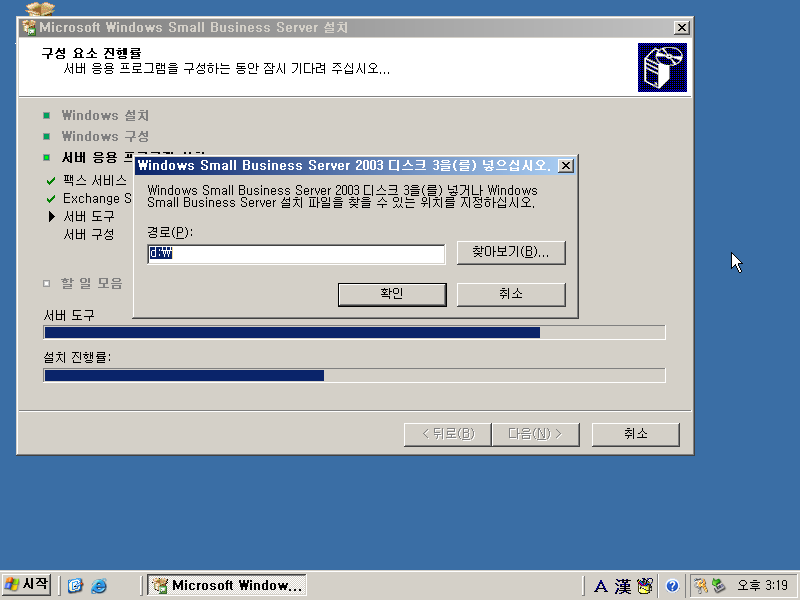Launch Internet Explorer from quick launch
The width and height of the screenshot is (800, 600).
coord(98,585)
